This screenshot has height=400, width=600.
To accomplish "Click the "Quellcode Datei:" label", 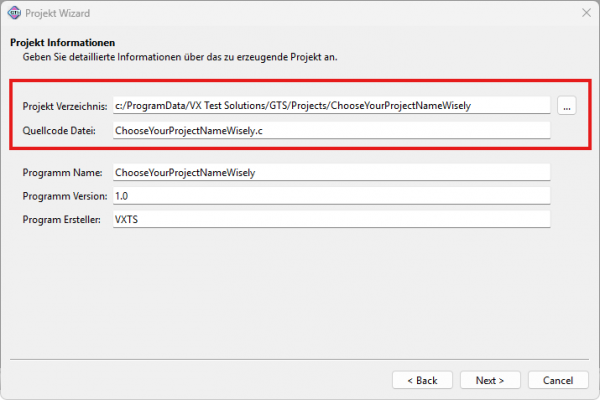I will click(x=59, y=130).
